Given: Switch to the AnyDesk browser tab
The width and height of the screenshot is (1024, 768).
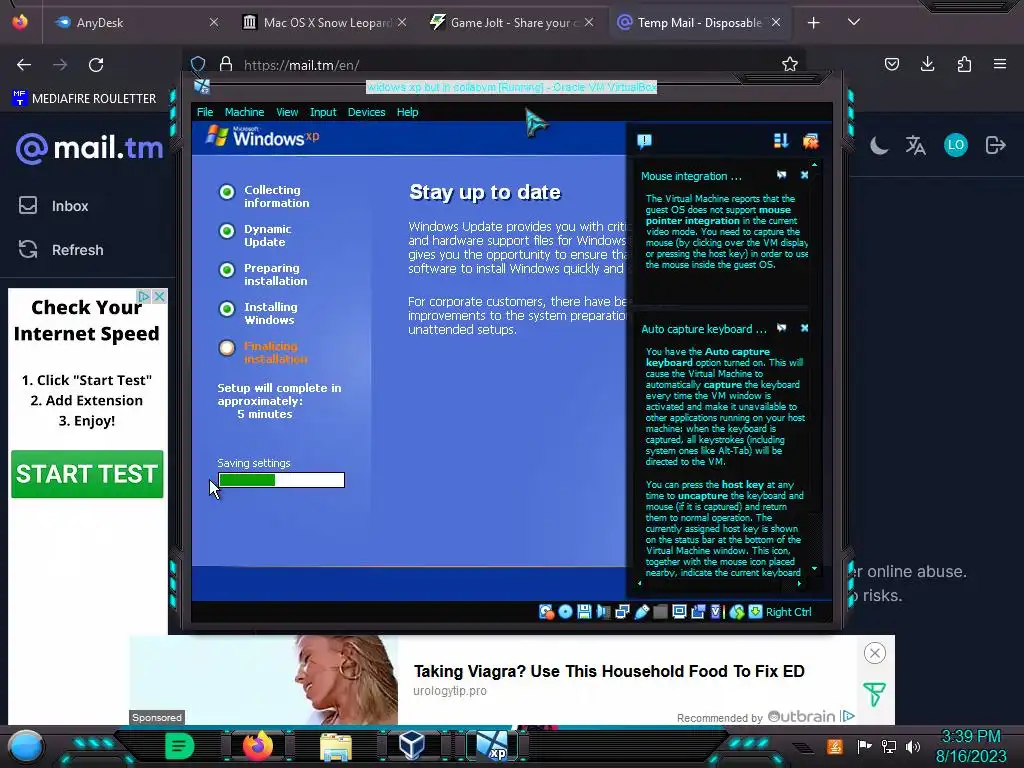Looking at the screenshot, I should pos(136,22).
